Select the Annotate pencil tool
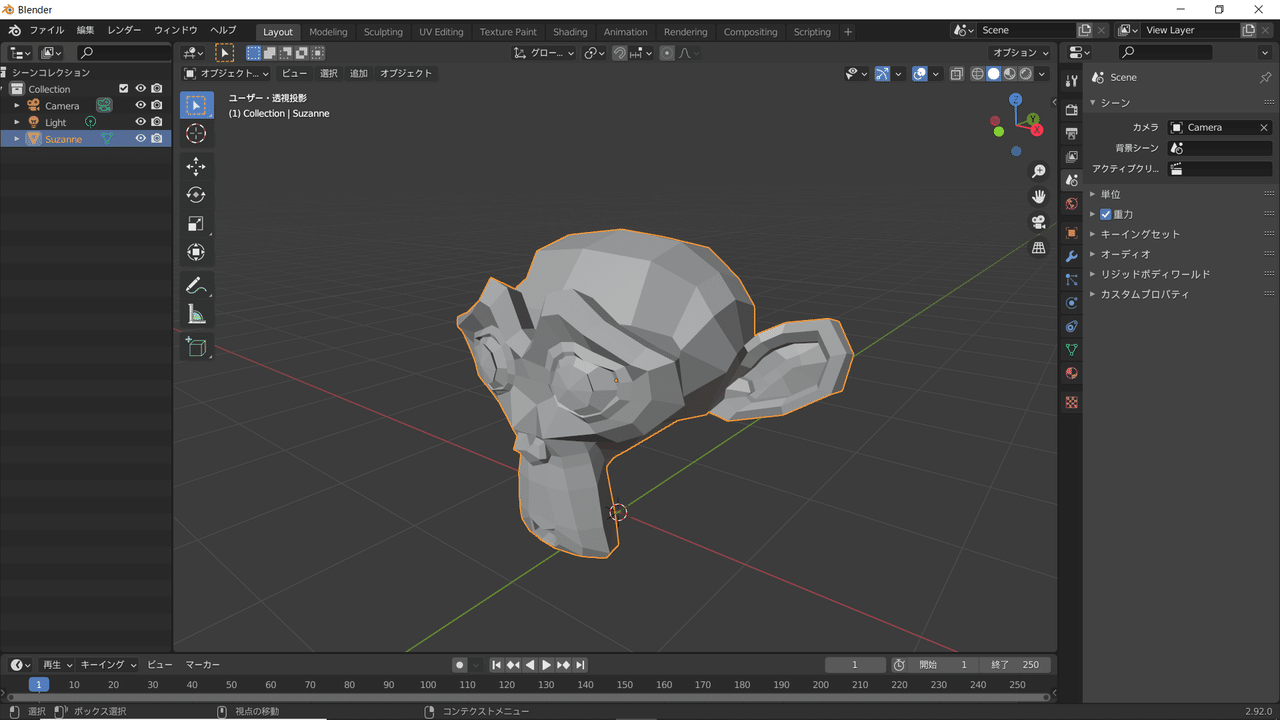Image resolution: width=1280 pixels, height=720 pixels. 196,286
